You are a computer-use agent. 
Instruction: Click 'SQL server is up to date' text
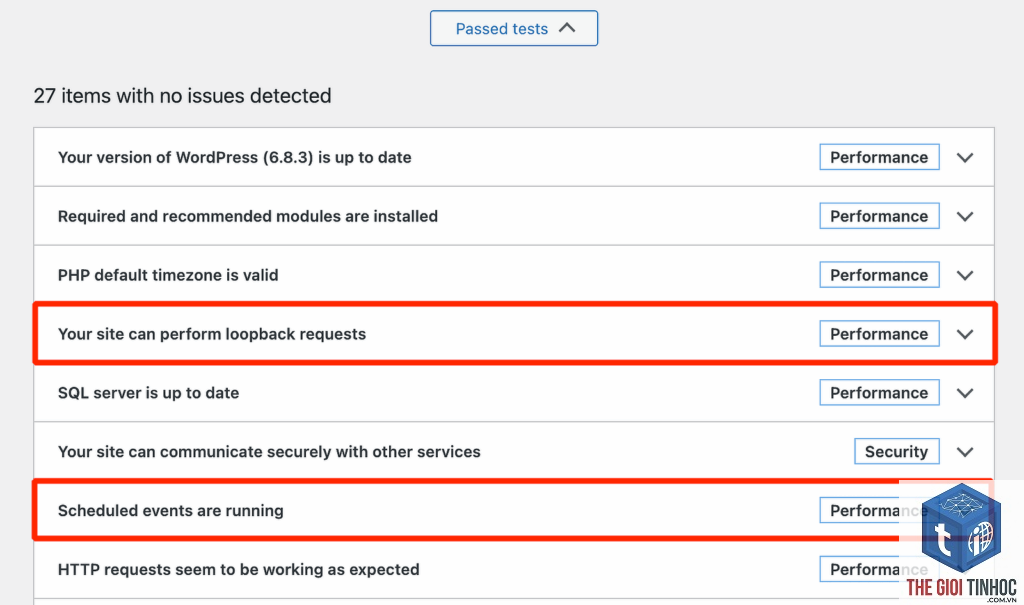point(148,393)
